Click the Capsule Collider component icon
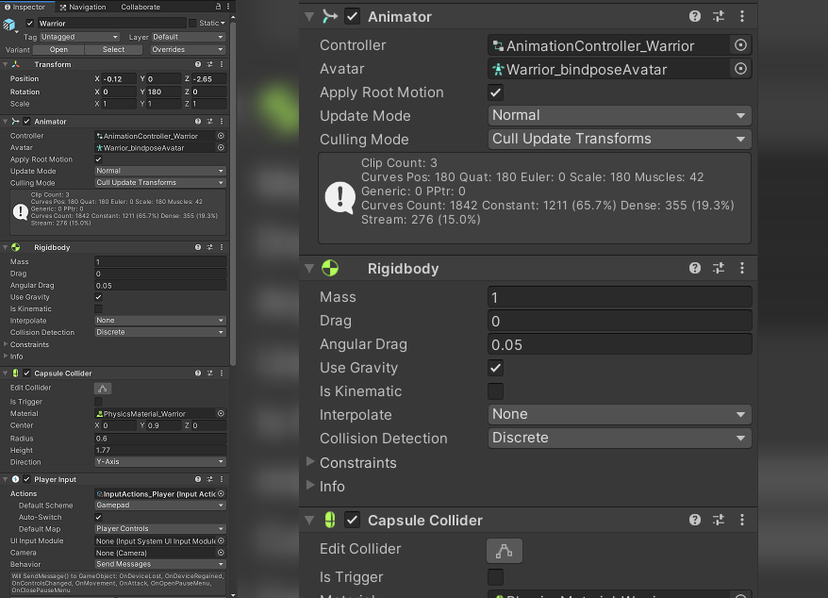The height and width of the screenshot is (598, 828). click(x=330, y=520)
